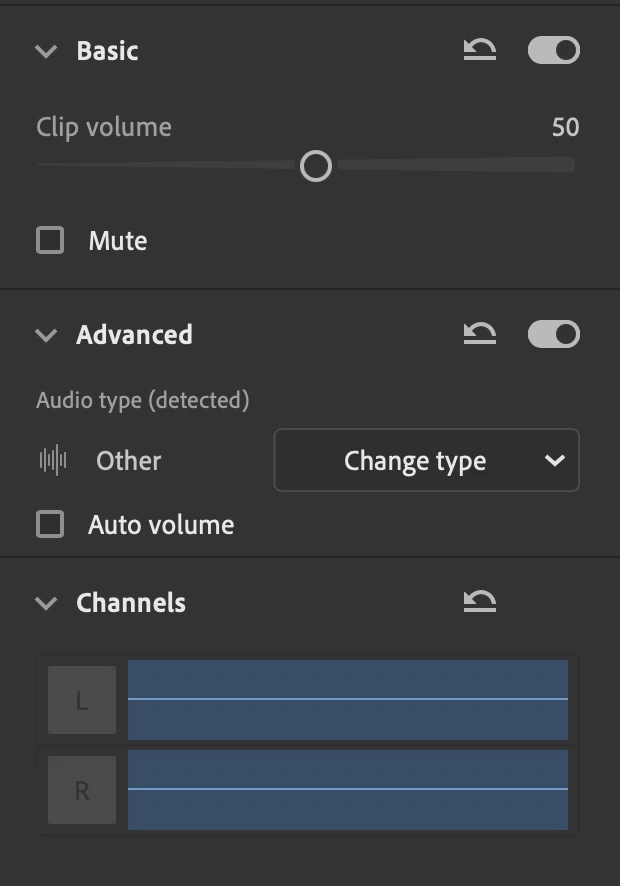620x886 pixels.
Task: Click the Basic section title
Action: coord(107,51)
